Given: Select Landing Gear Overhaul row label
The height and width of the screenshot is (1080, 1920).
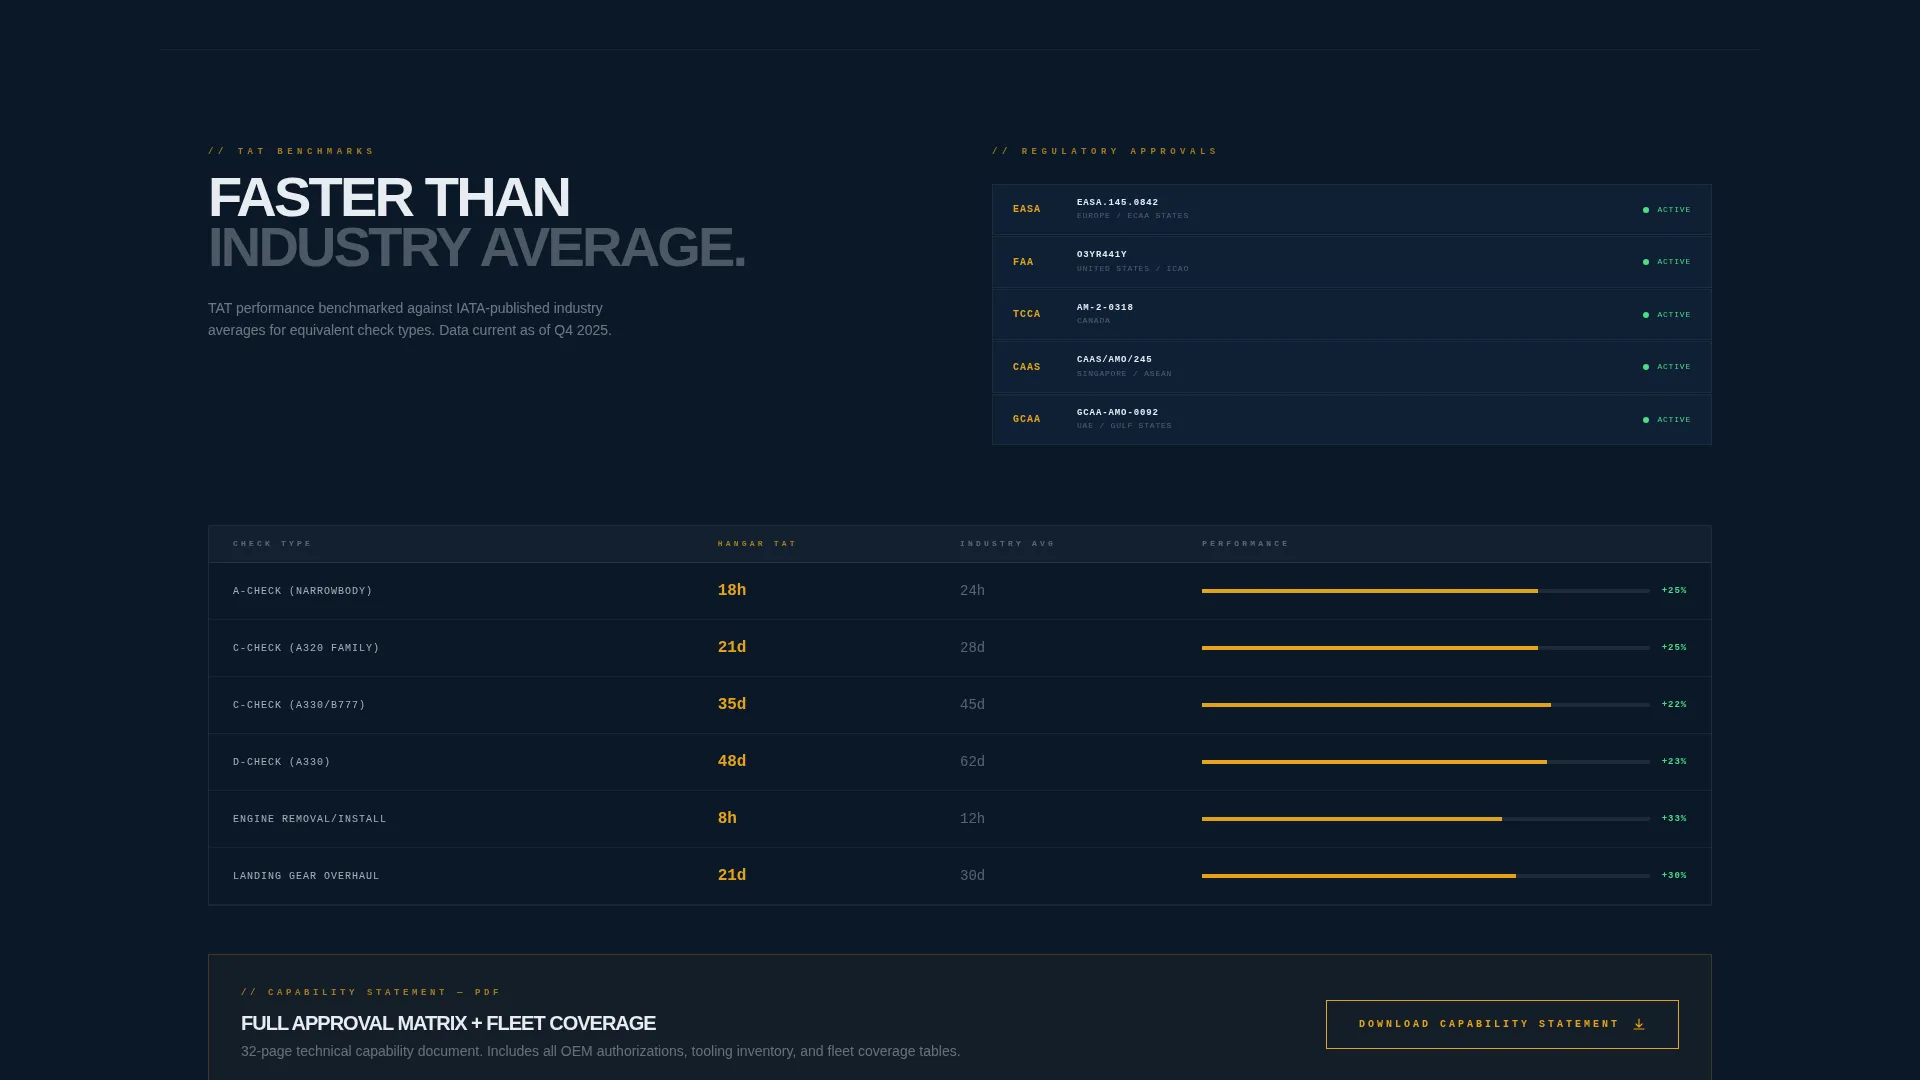Looking at the screenshot, I should pyautogui.click(x=306, y=876).
